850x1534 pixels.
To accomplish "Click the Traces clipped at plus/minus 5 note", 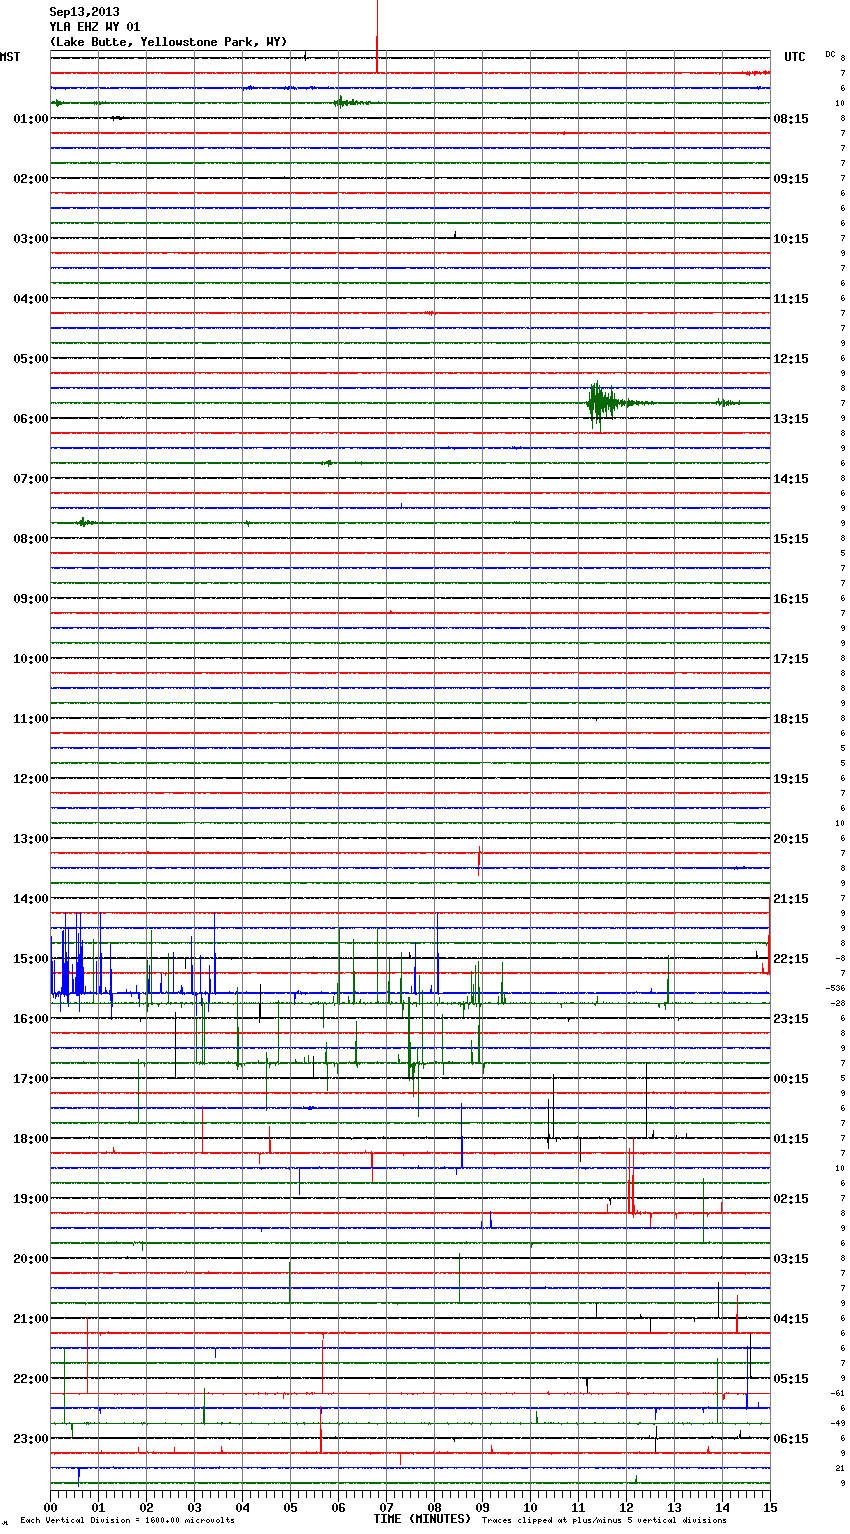I will [x=604, y=1520].
